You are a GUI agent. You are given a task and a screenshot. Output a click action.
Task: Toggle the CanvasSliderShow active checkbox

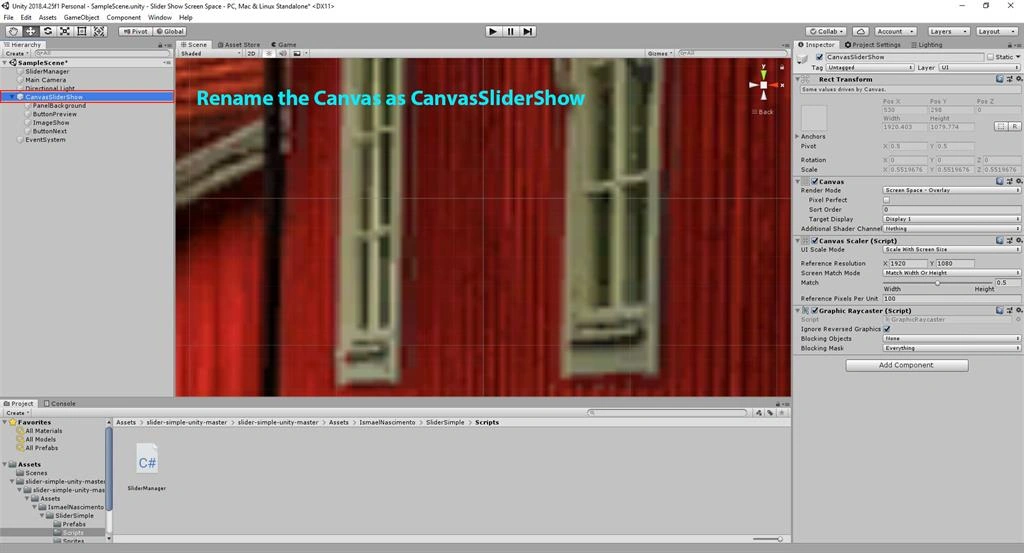tap(820, 57)
